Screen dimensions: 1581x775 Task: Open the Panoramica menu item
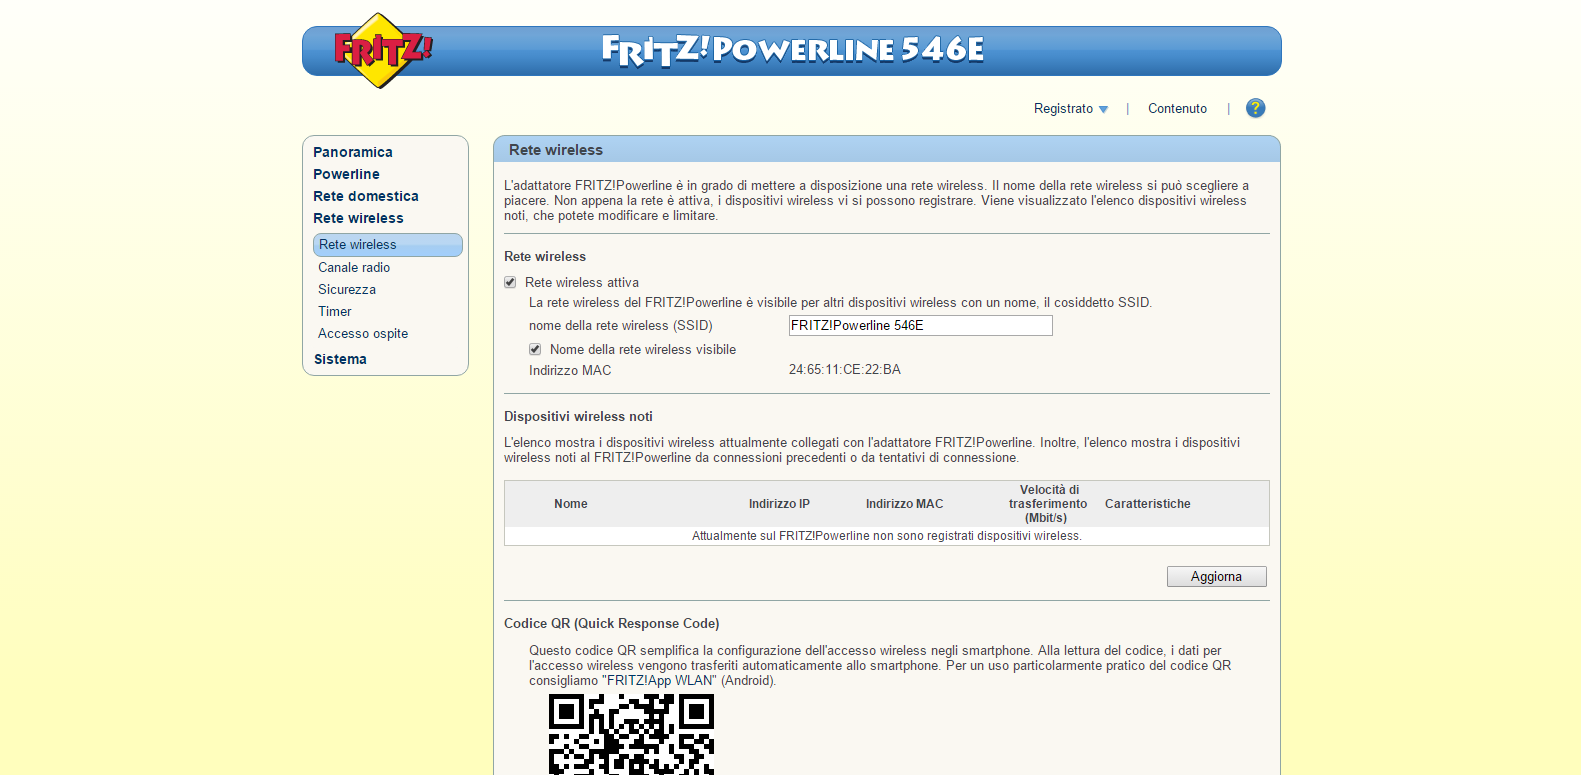click(352, 152)
